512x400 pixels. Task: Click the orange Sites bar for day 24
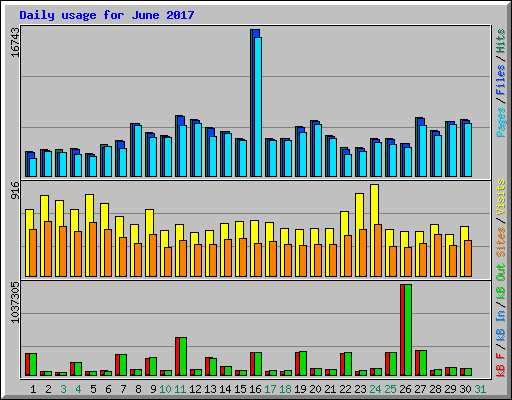(x=378, y=250)
